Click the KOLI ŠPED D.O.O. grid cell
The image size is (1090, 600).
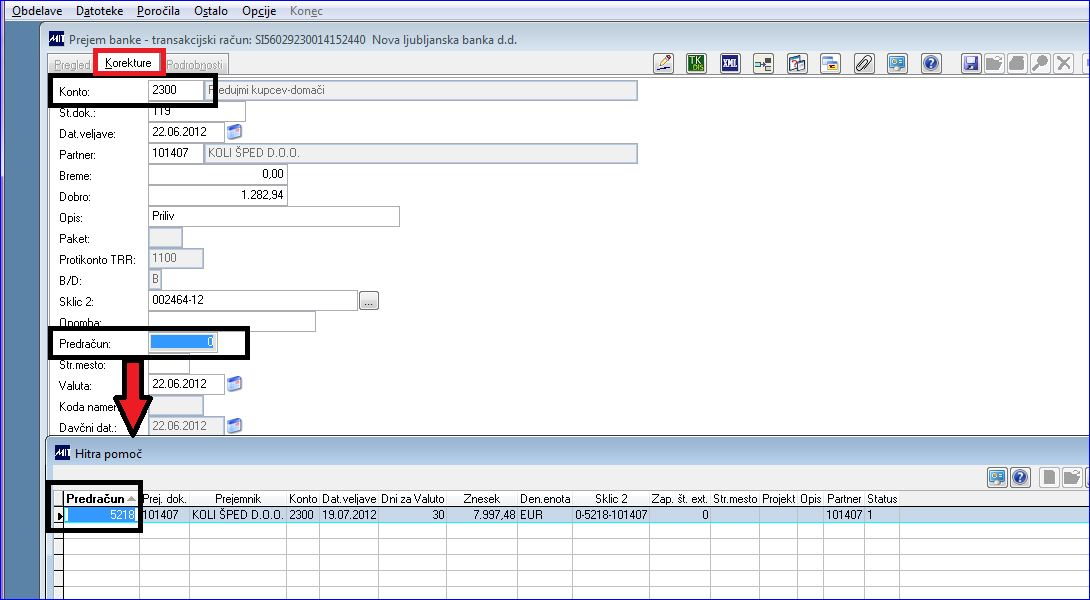point(238,515)
